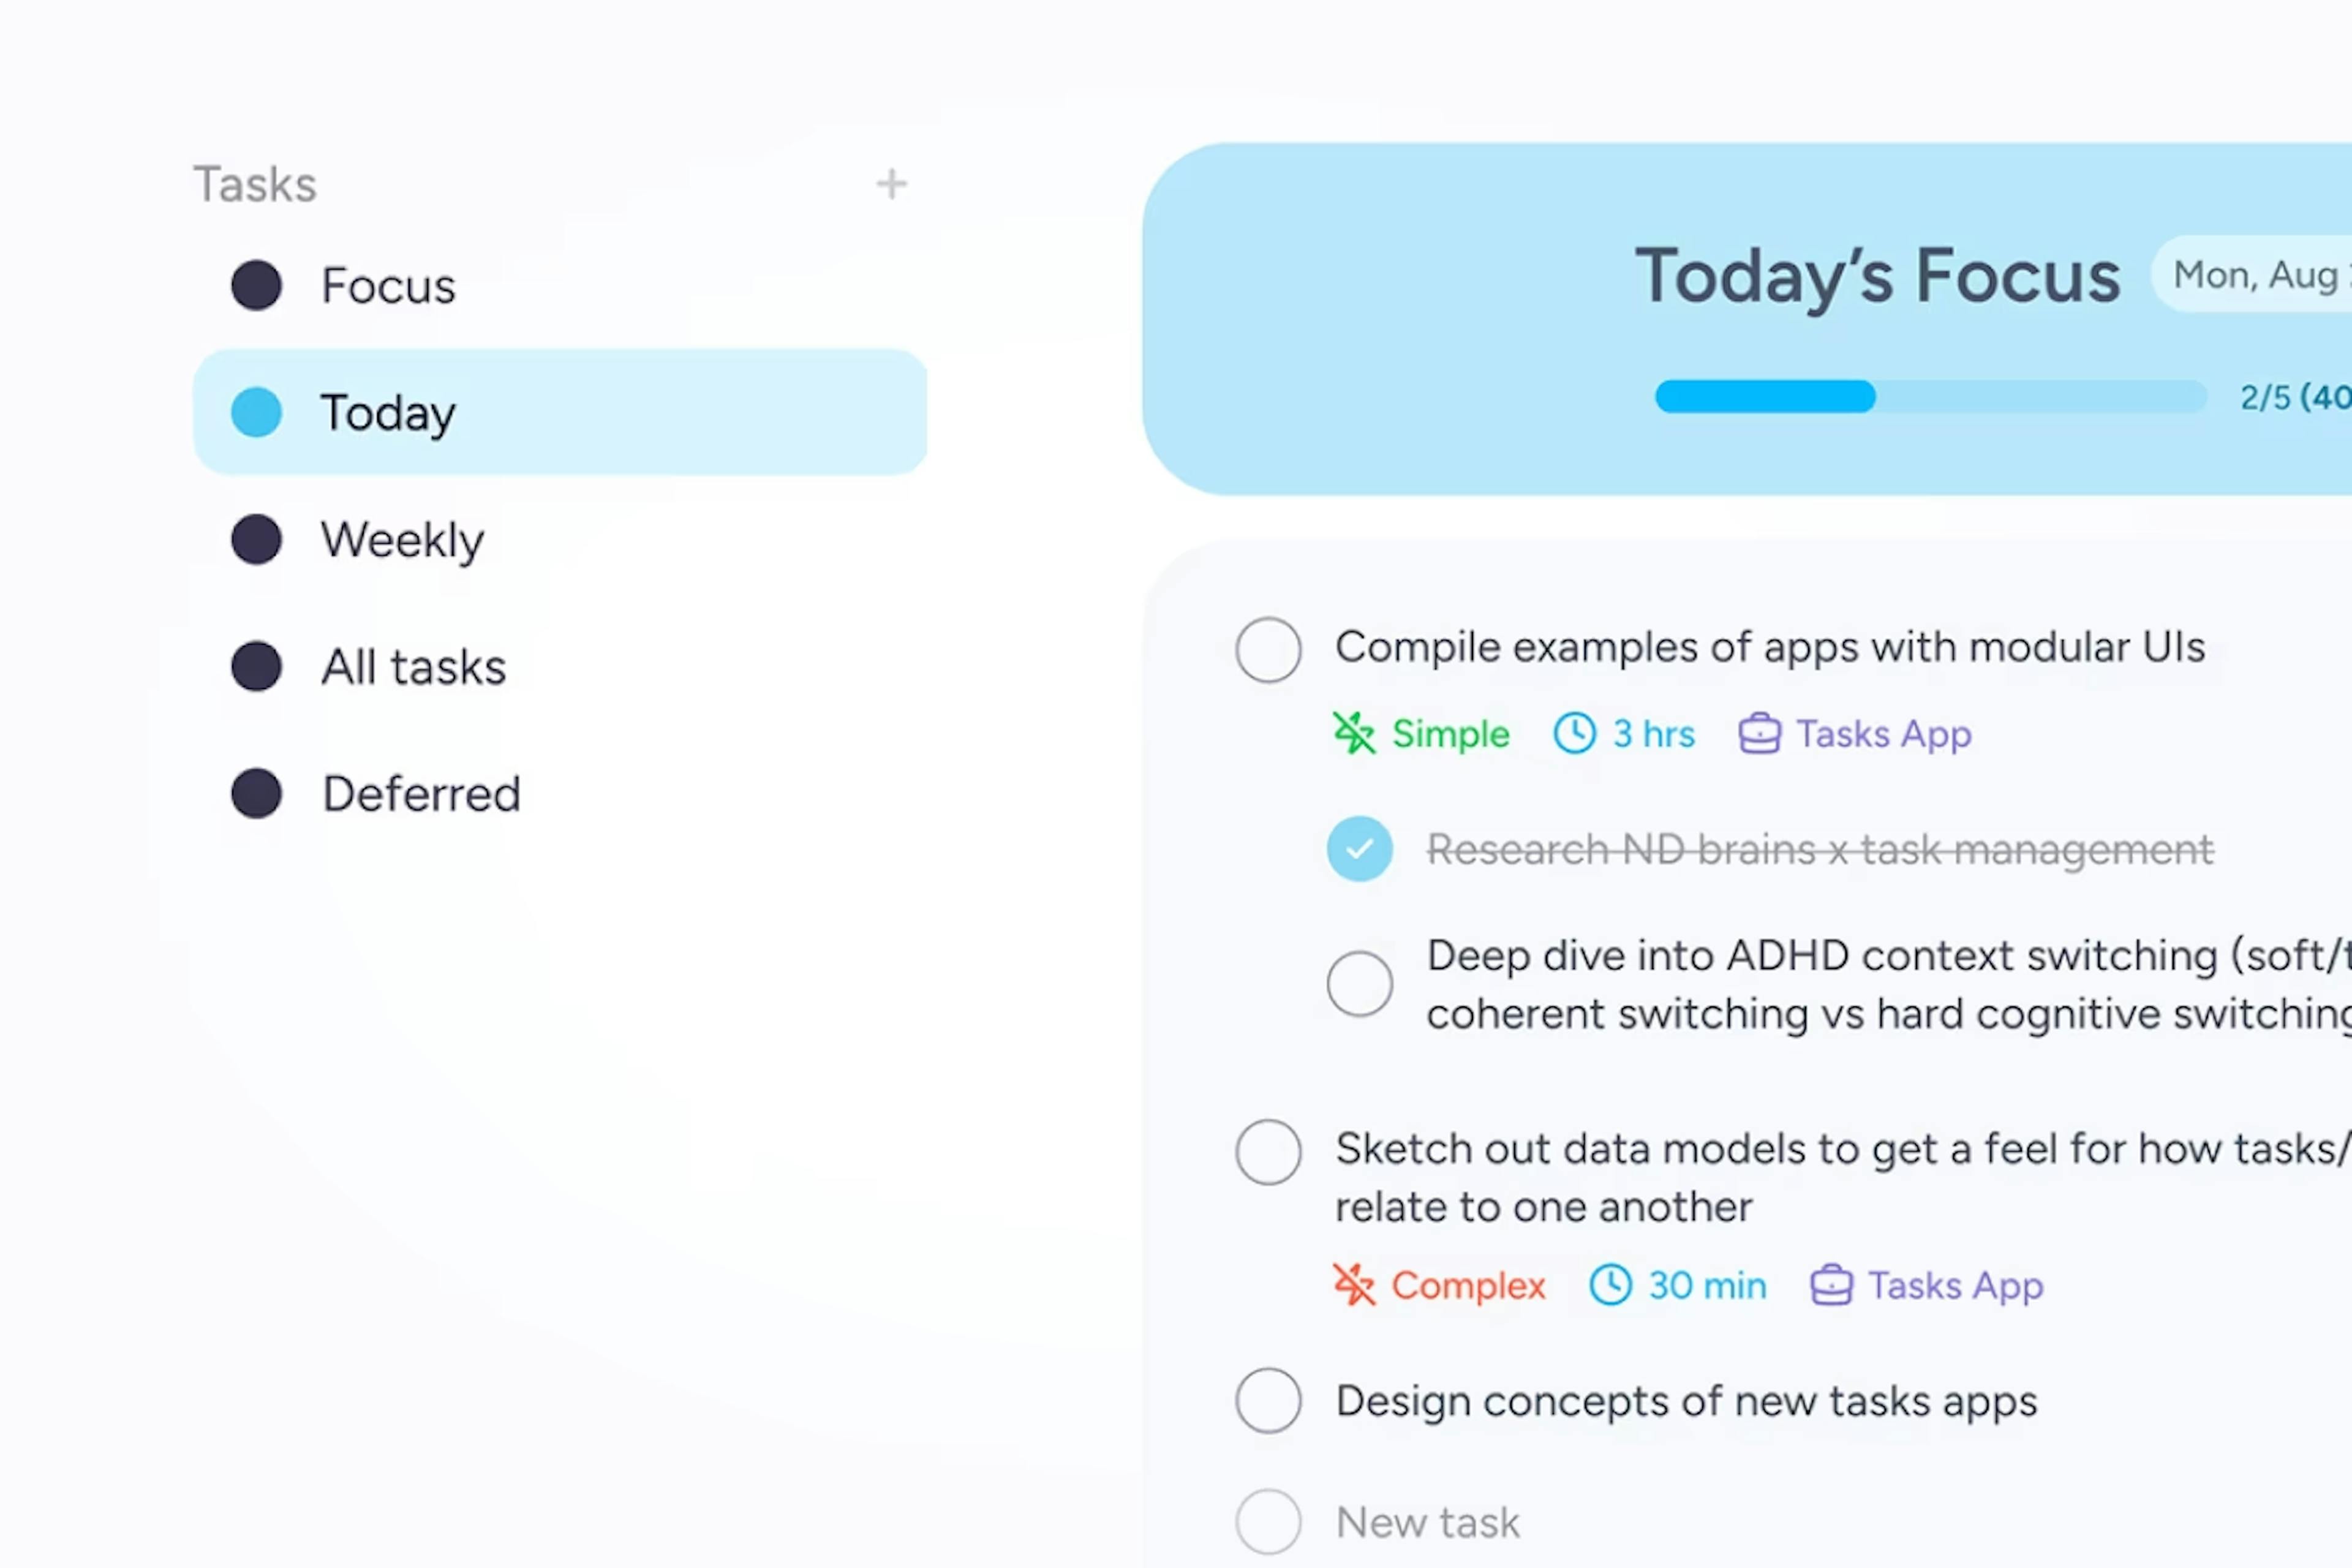Click the clock icon beside "30 min"

(x=1610, y=1286)
